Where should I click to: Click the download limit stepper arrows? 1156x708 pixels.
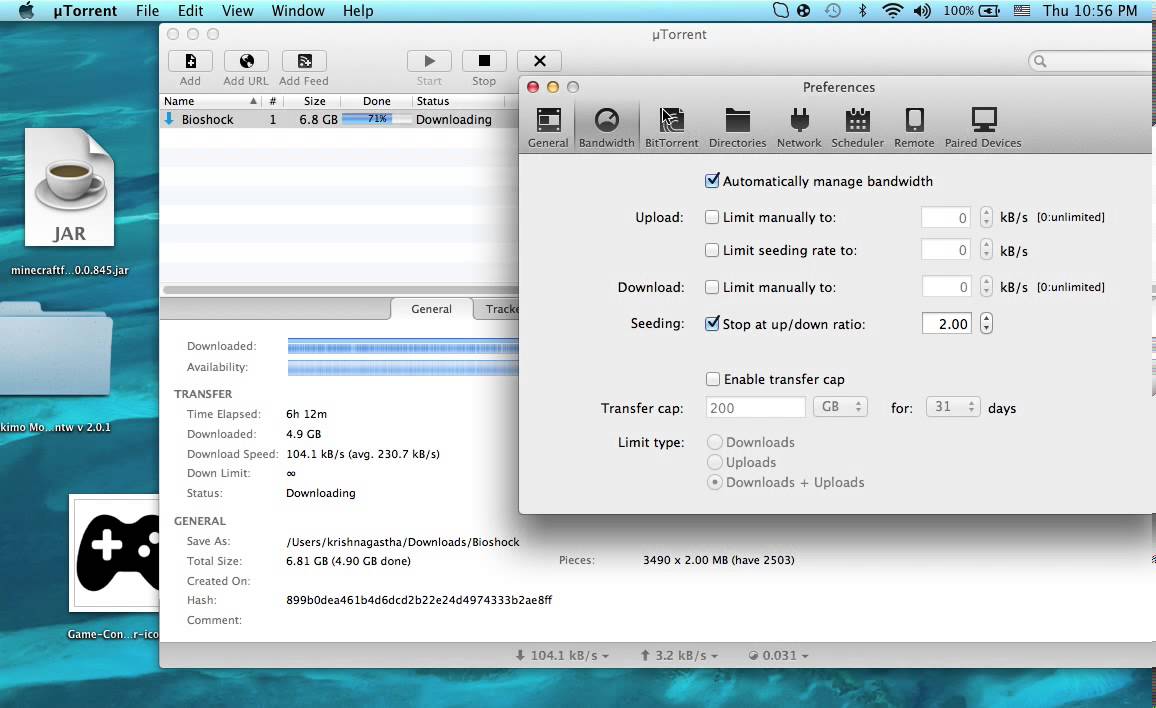[986, 287]
